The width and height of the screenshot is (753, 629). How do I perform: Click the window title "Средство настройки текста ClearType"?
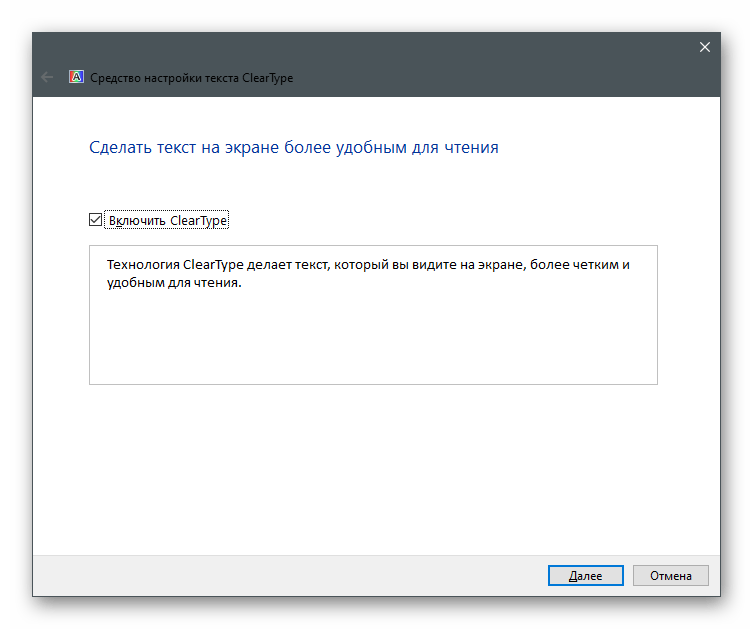tap(192, 78)
